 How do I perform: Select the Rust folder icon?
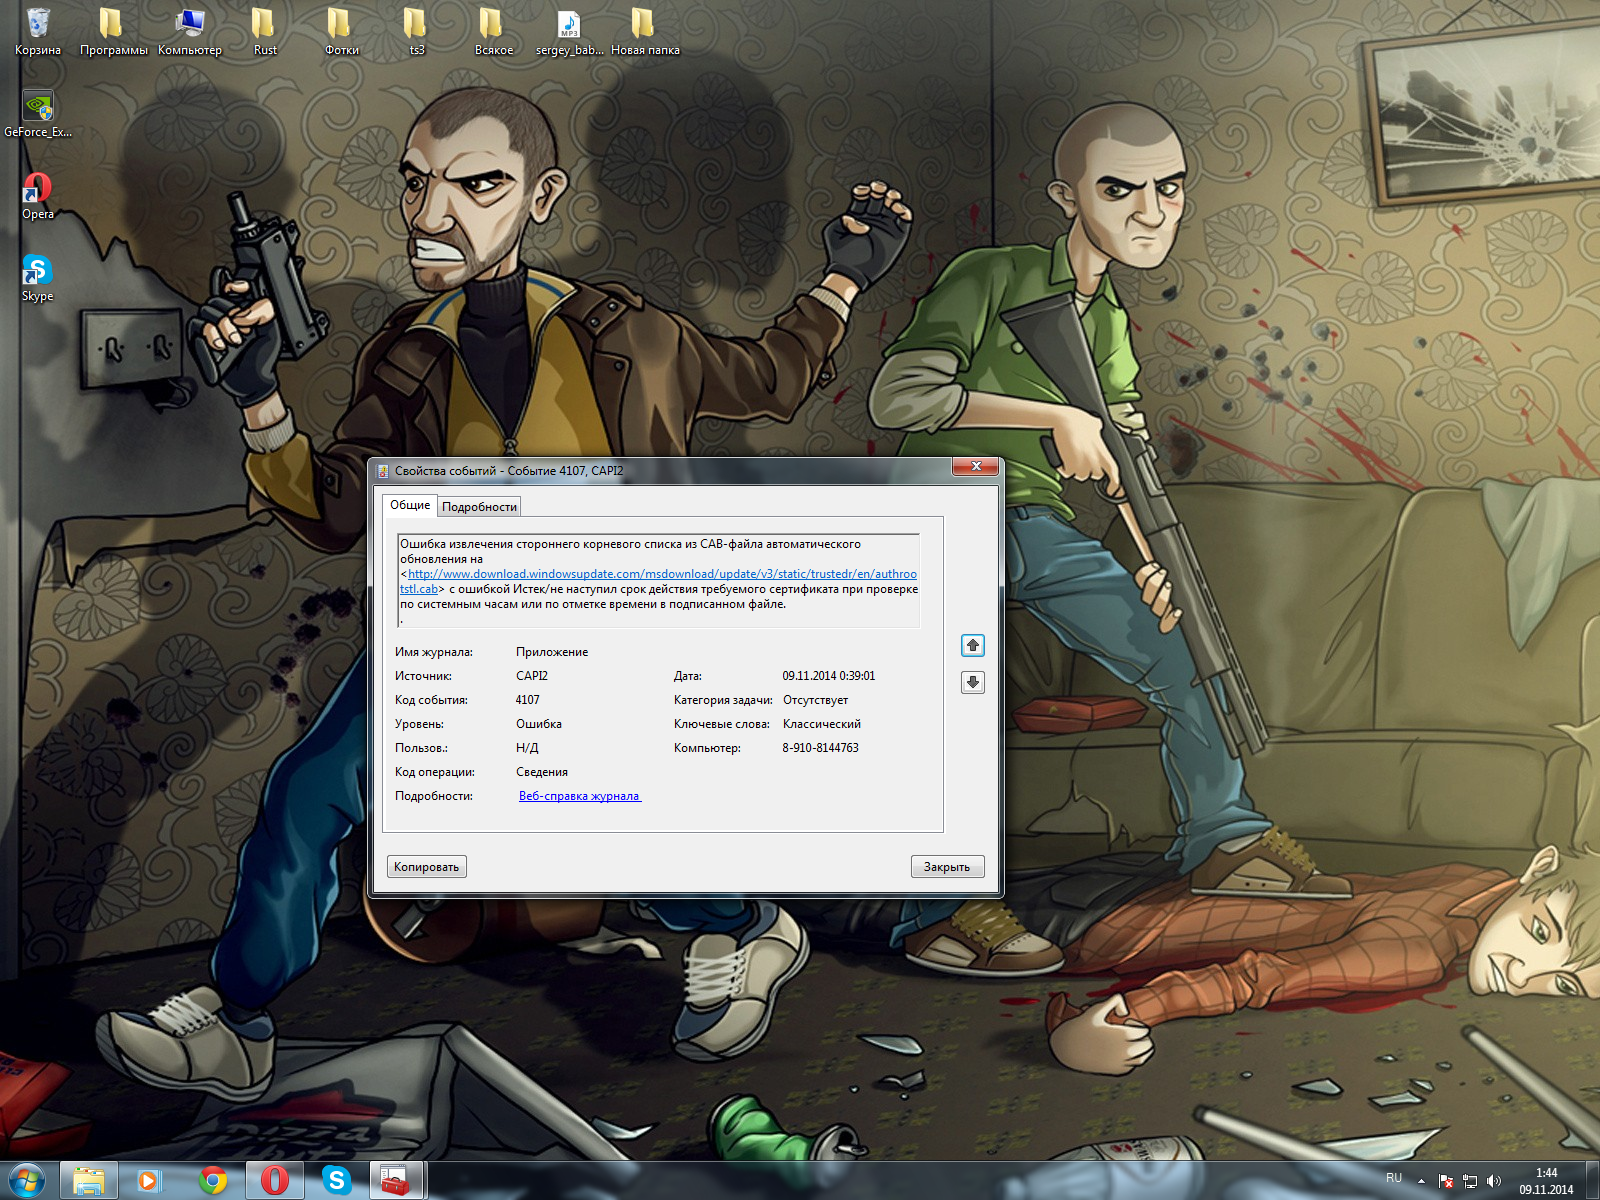(265, 30)
